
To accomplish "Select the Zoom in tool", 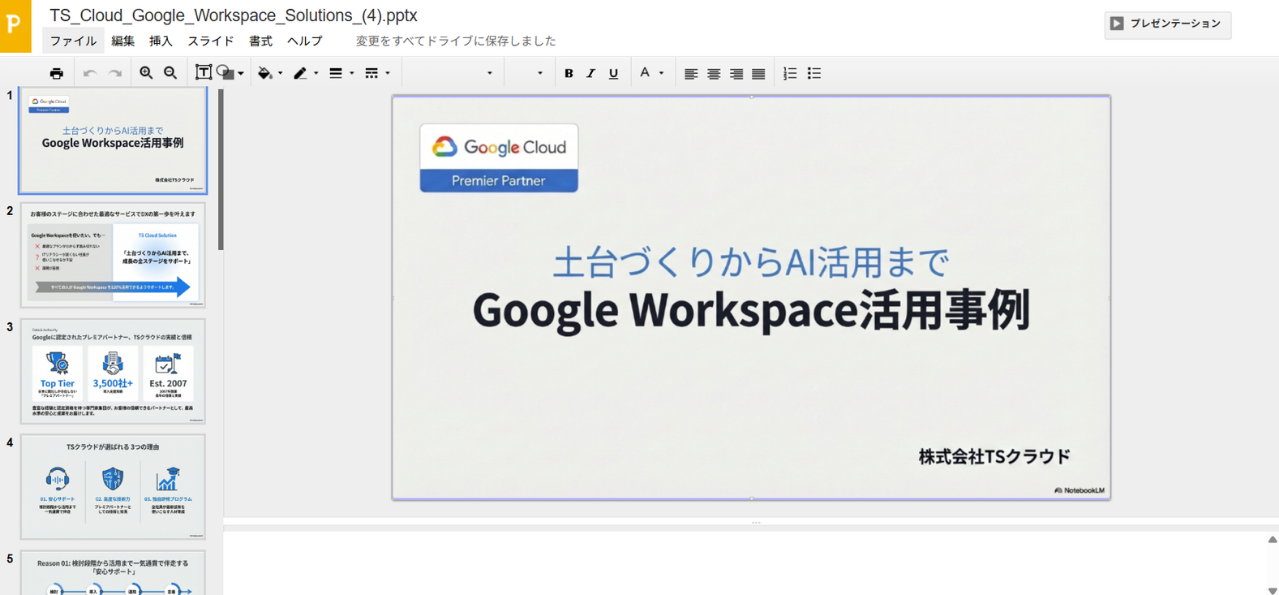I will 146,72.
